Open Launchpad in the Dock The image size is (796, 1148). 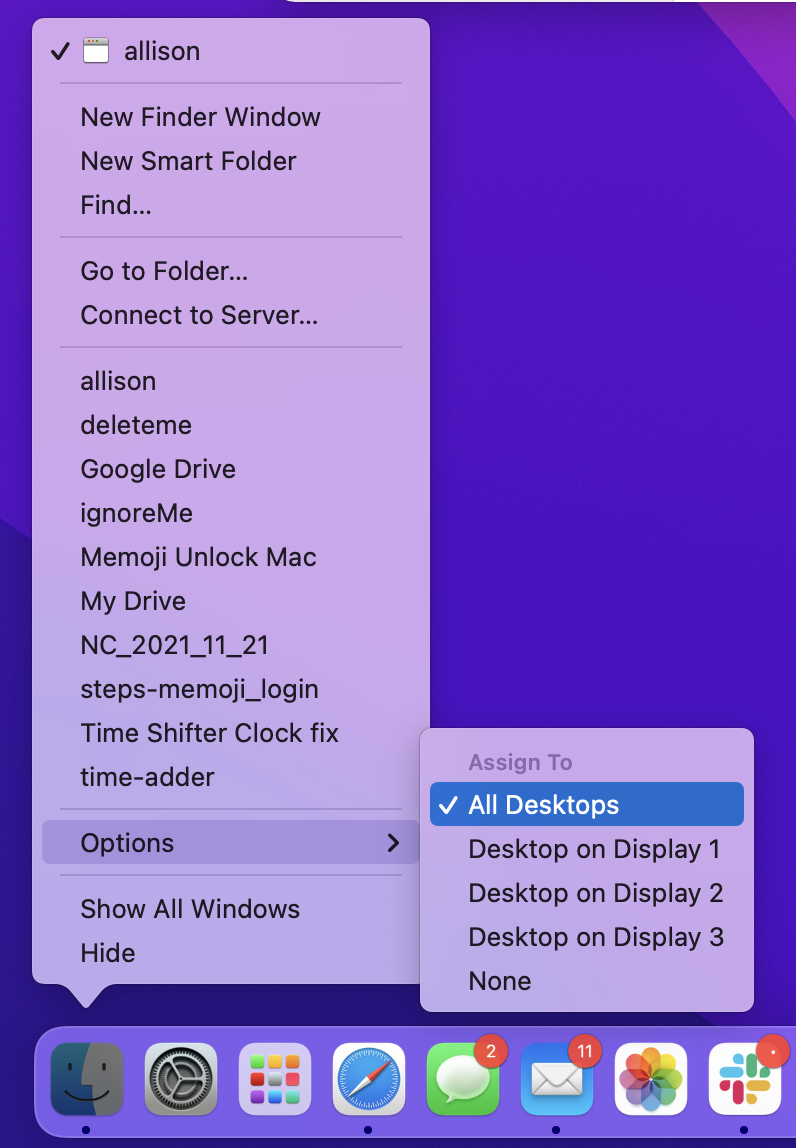coord(275,1079)
